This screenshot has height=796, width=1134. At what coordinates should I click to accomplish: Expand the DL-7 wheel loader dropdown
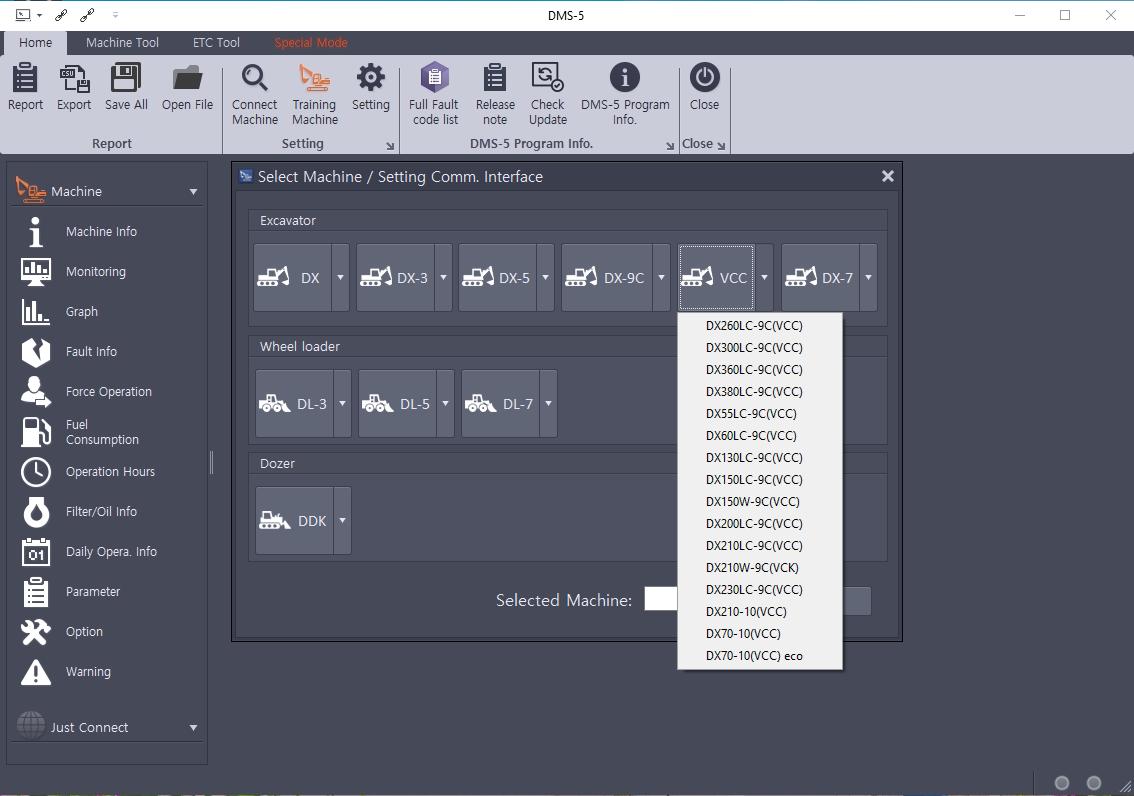pyautogui.click(x=548, y=403)
